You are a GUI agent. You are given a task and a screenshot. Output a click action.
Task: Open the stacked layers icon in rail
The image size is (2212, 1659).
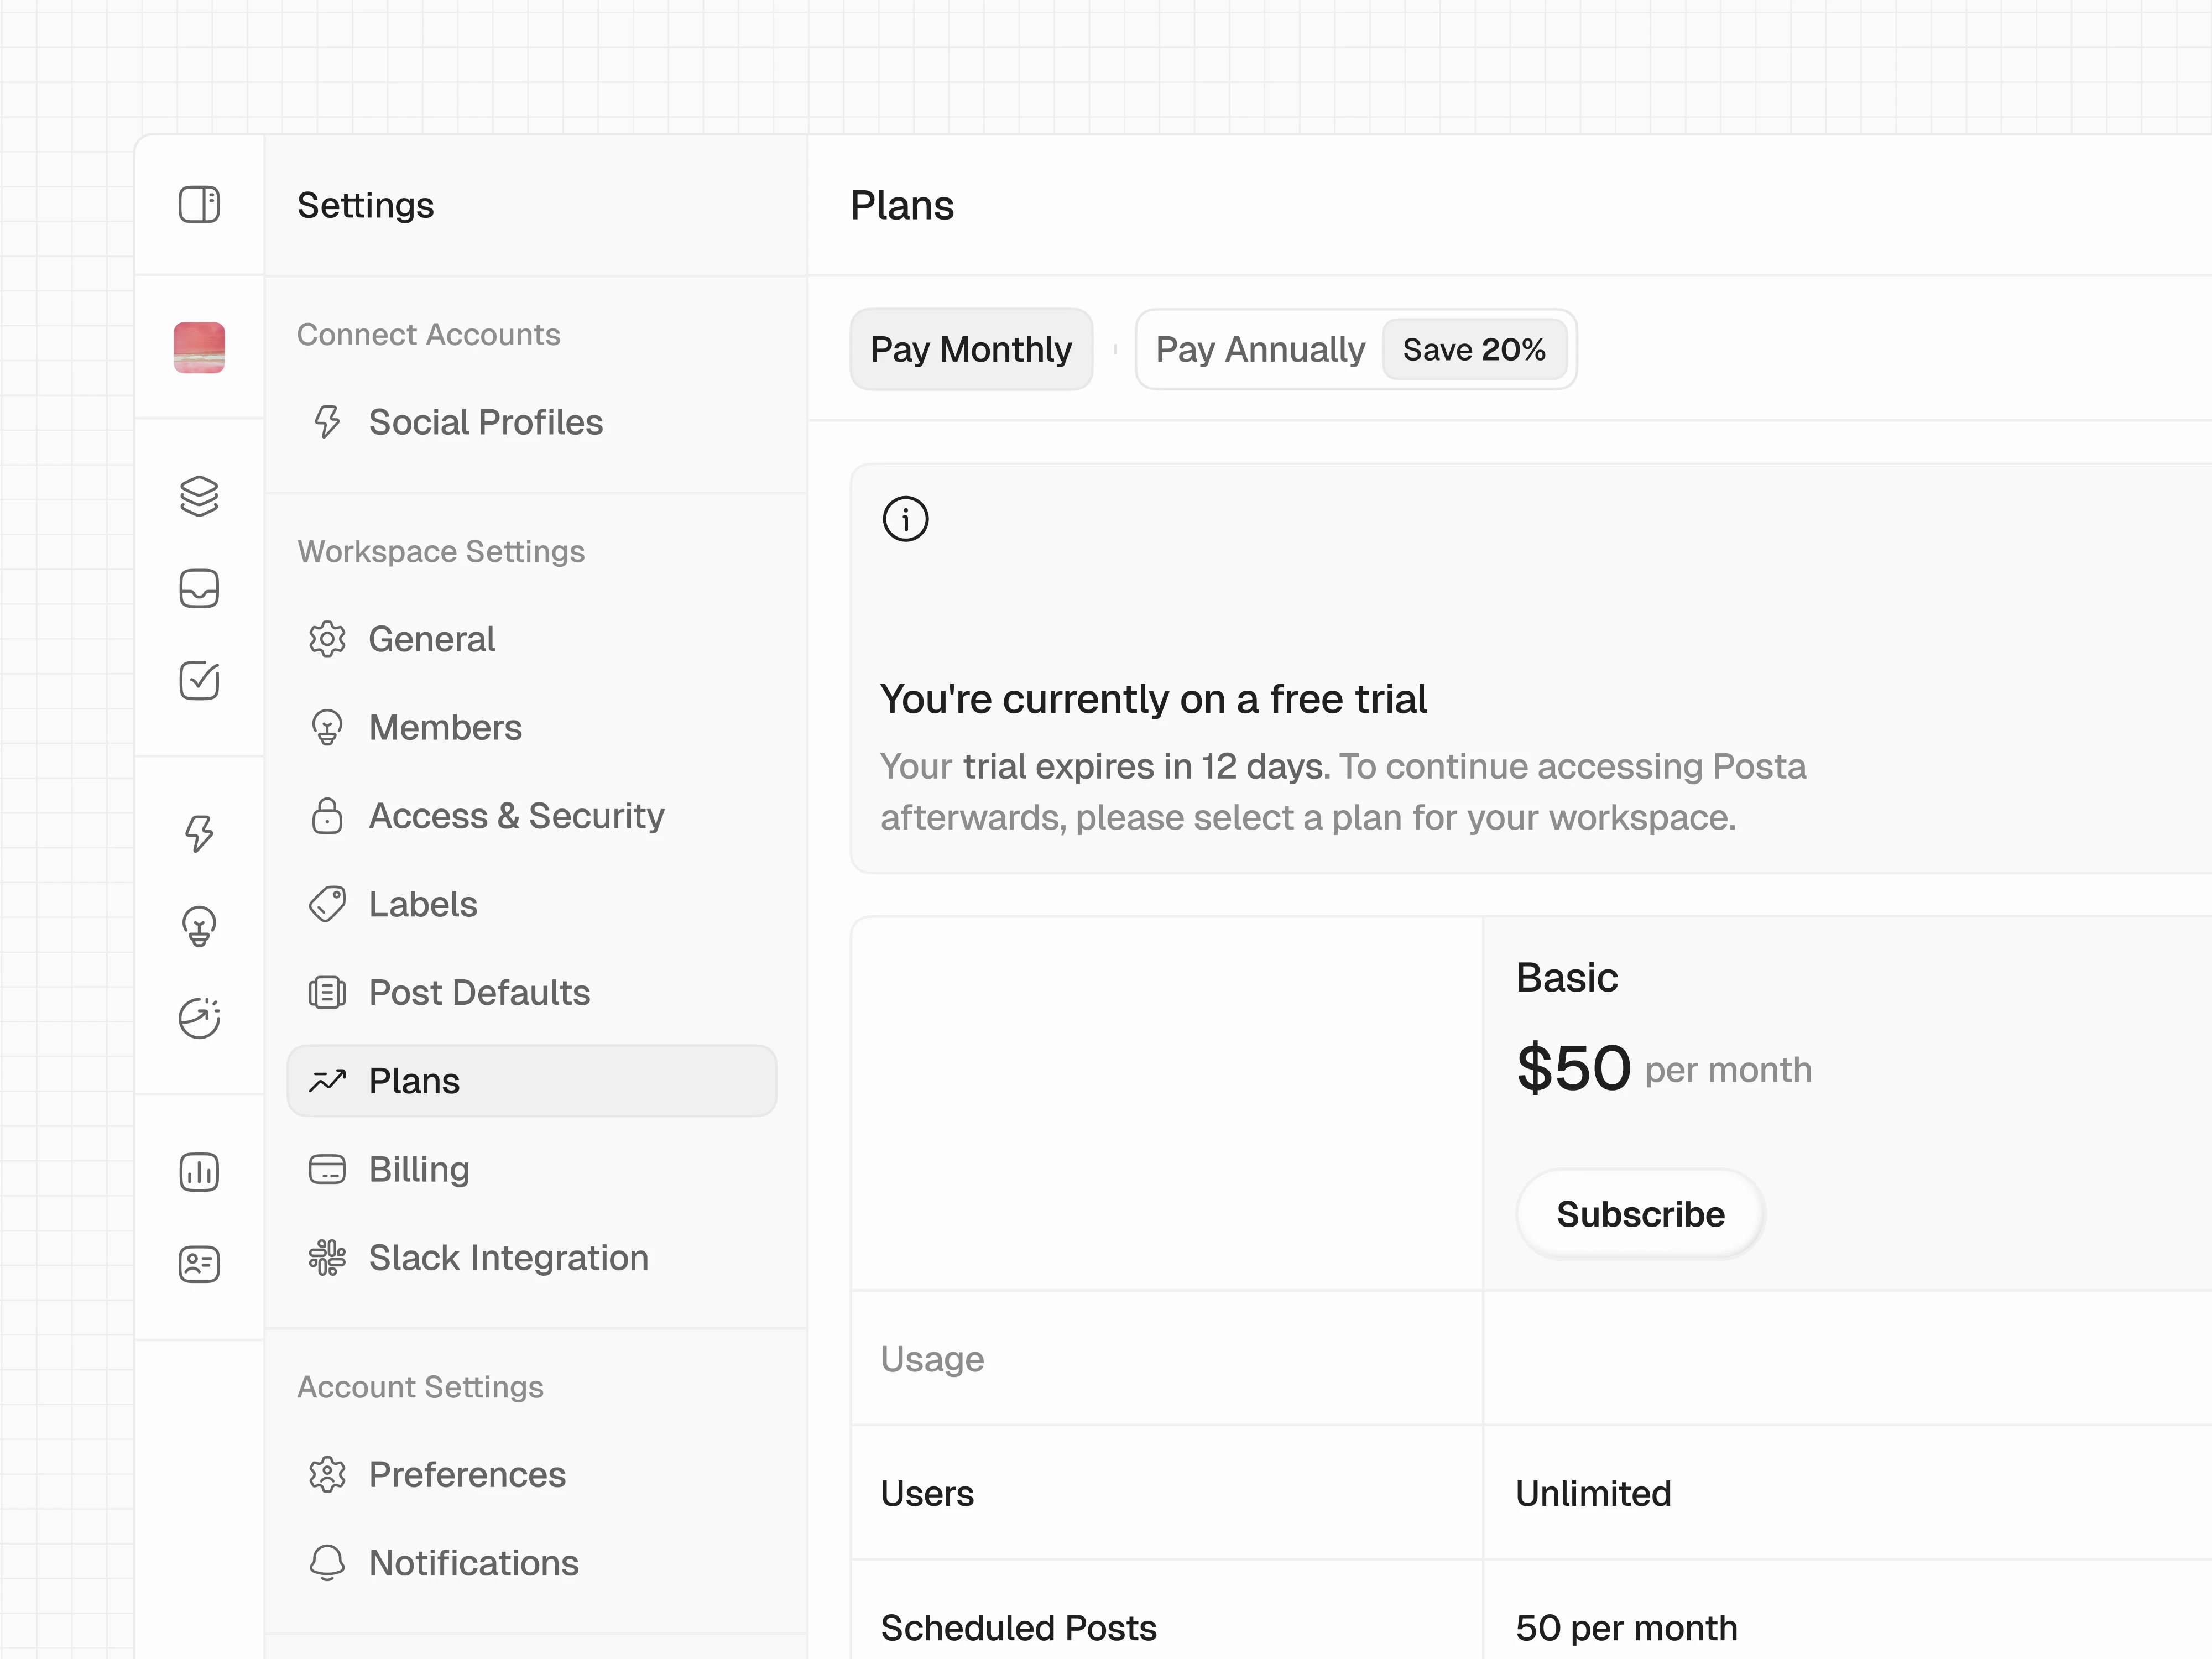199,496
